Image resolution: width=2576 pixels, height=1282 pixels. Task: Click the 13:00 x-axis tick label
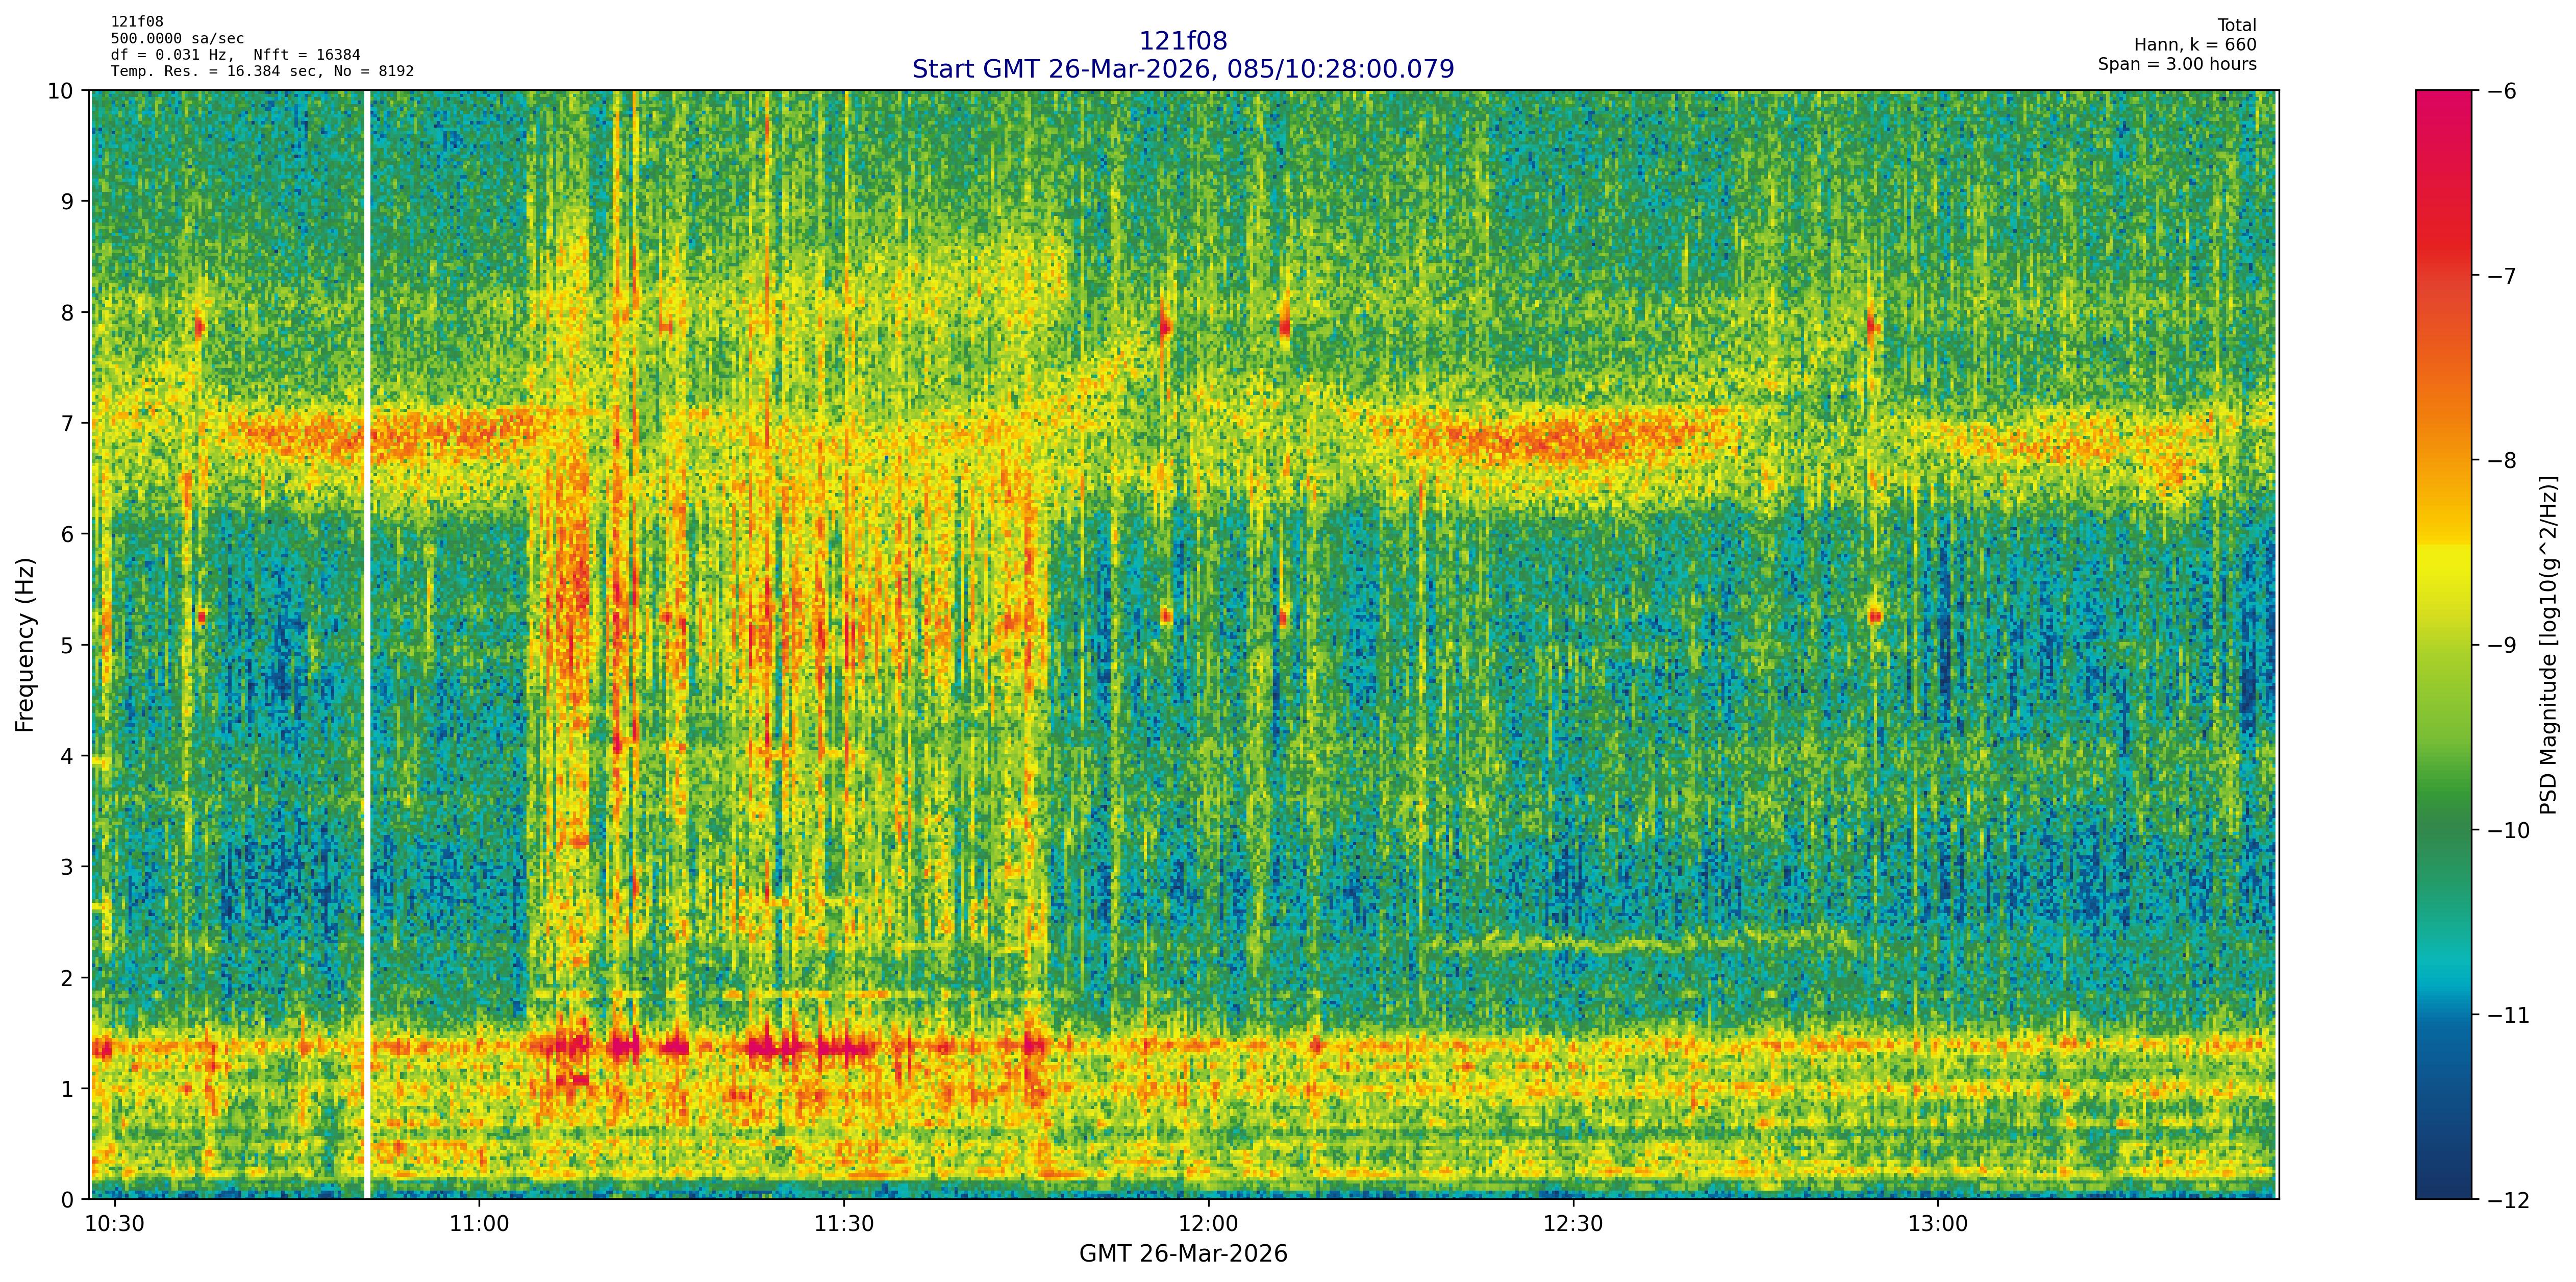1938,1225
